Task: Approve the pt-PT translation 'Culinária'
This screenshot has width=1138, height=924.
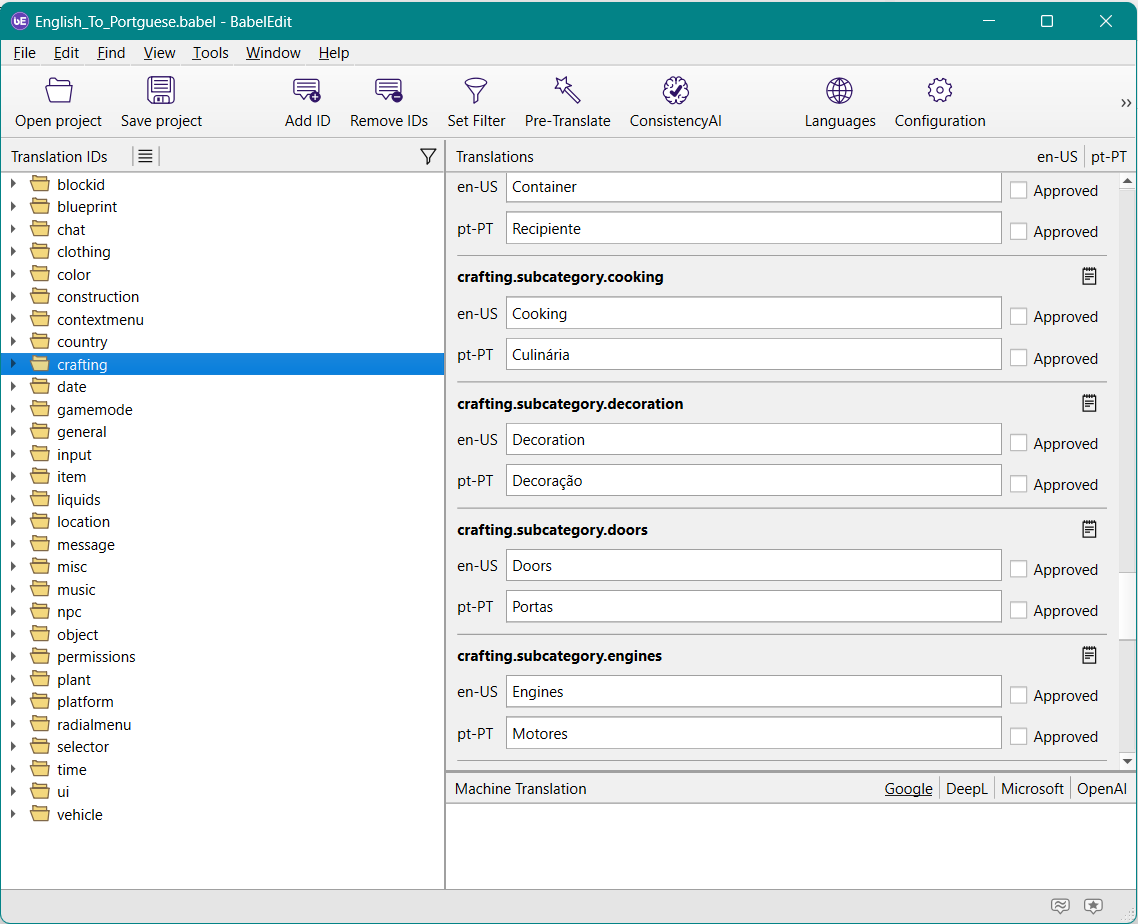Action: [x=1019, y=358]
